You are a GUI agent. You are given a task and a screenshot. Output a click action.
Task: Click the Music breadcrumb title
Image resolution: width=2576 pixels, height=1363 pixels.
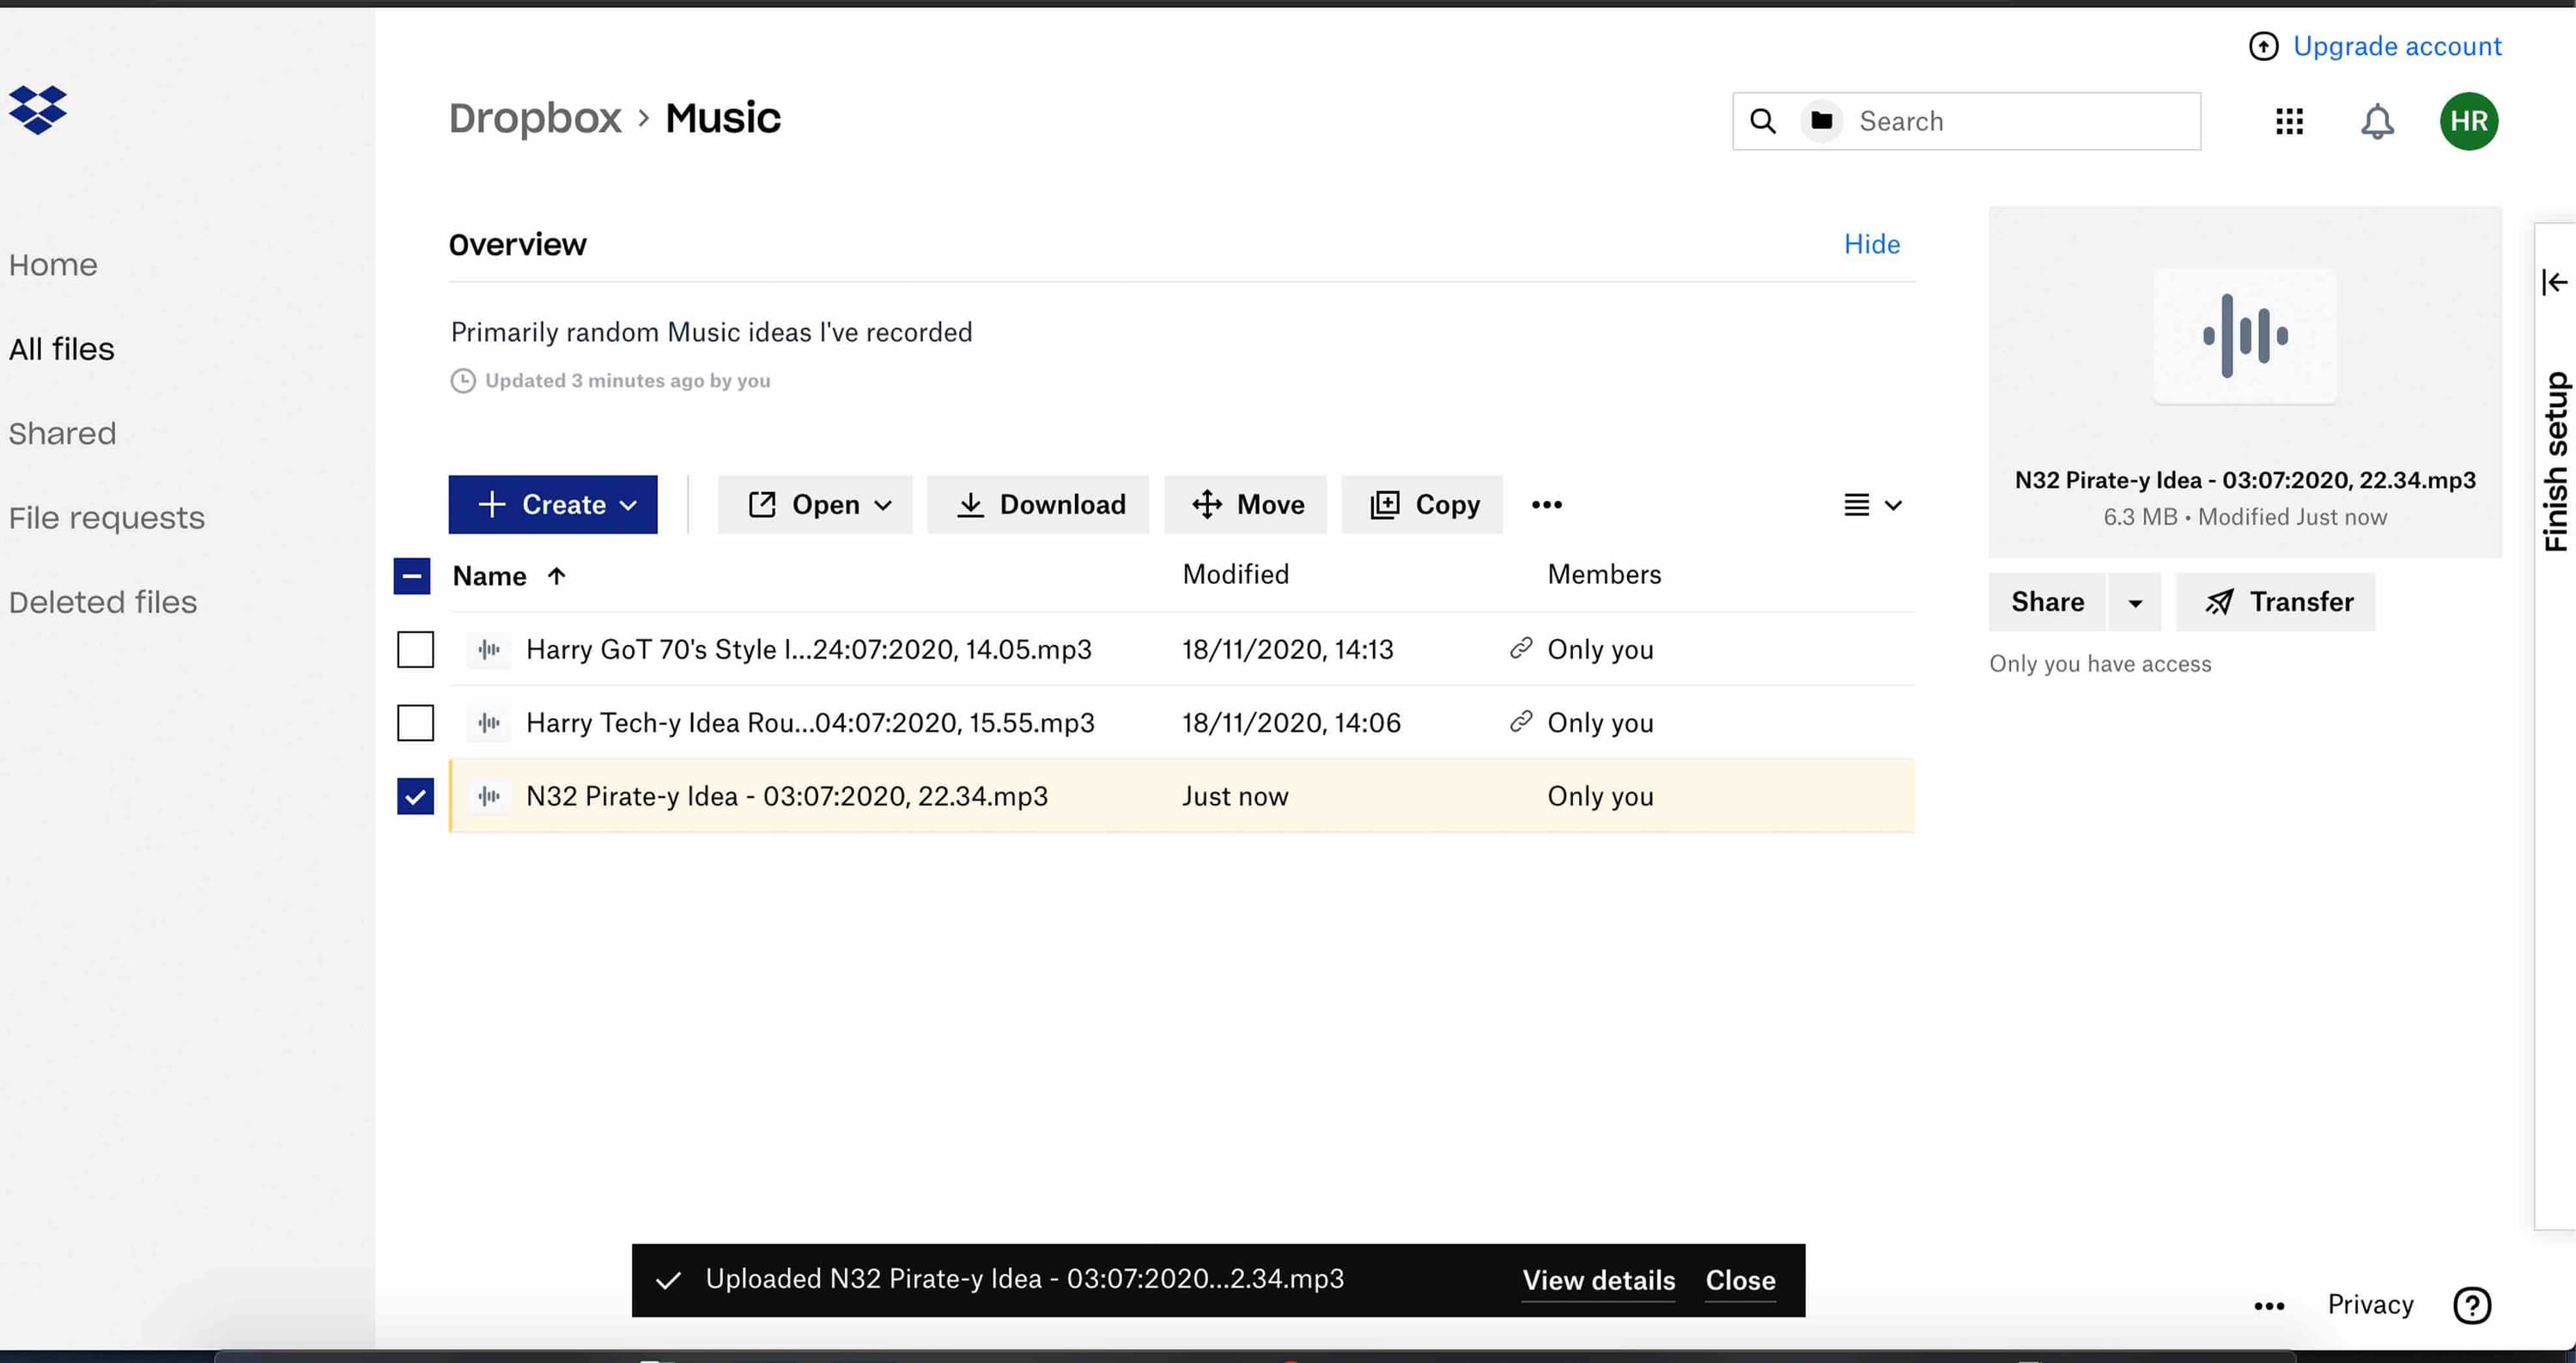(723, 118)
